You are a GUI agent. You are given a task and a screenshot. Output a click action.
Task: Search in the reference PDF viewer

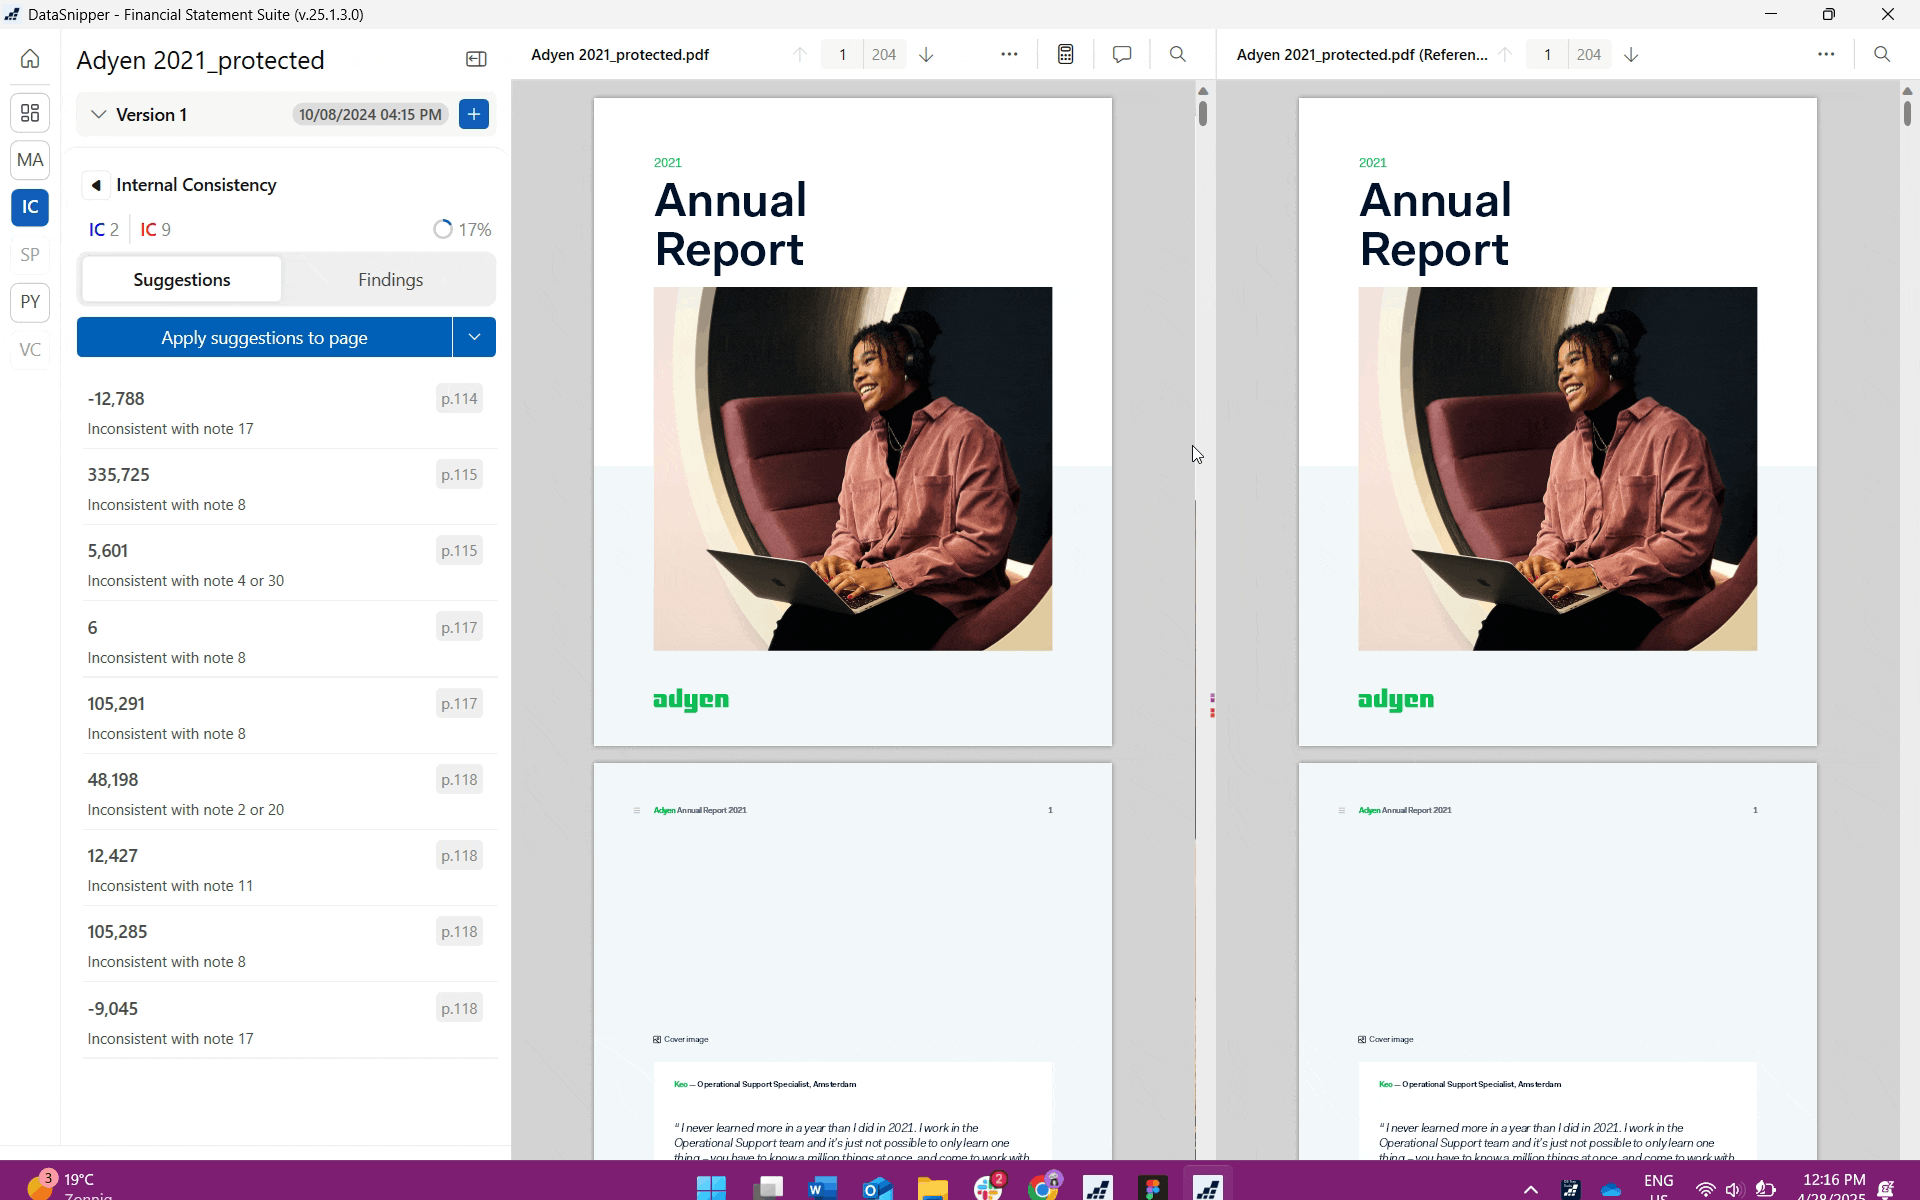point(1882,55)
